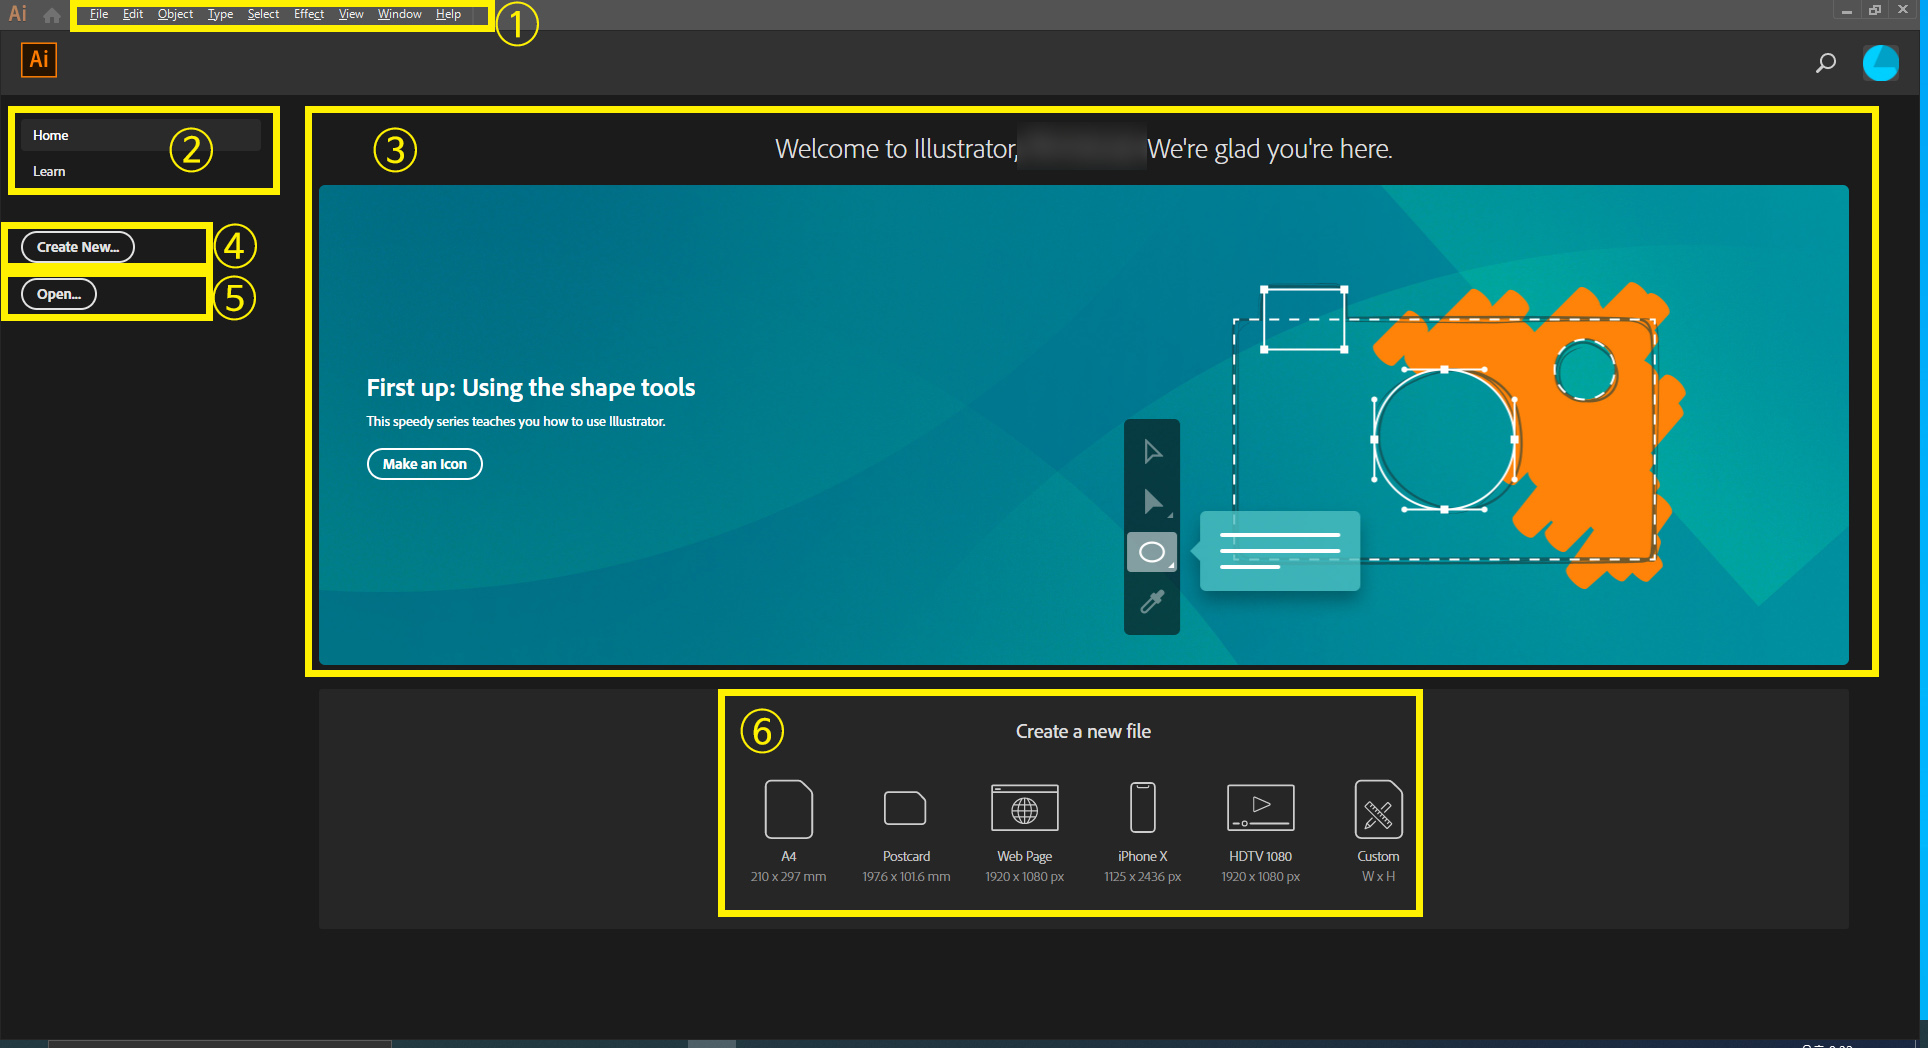
Task: Open the Select menu
Action: tap(264, 14)
